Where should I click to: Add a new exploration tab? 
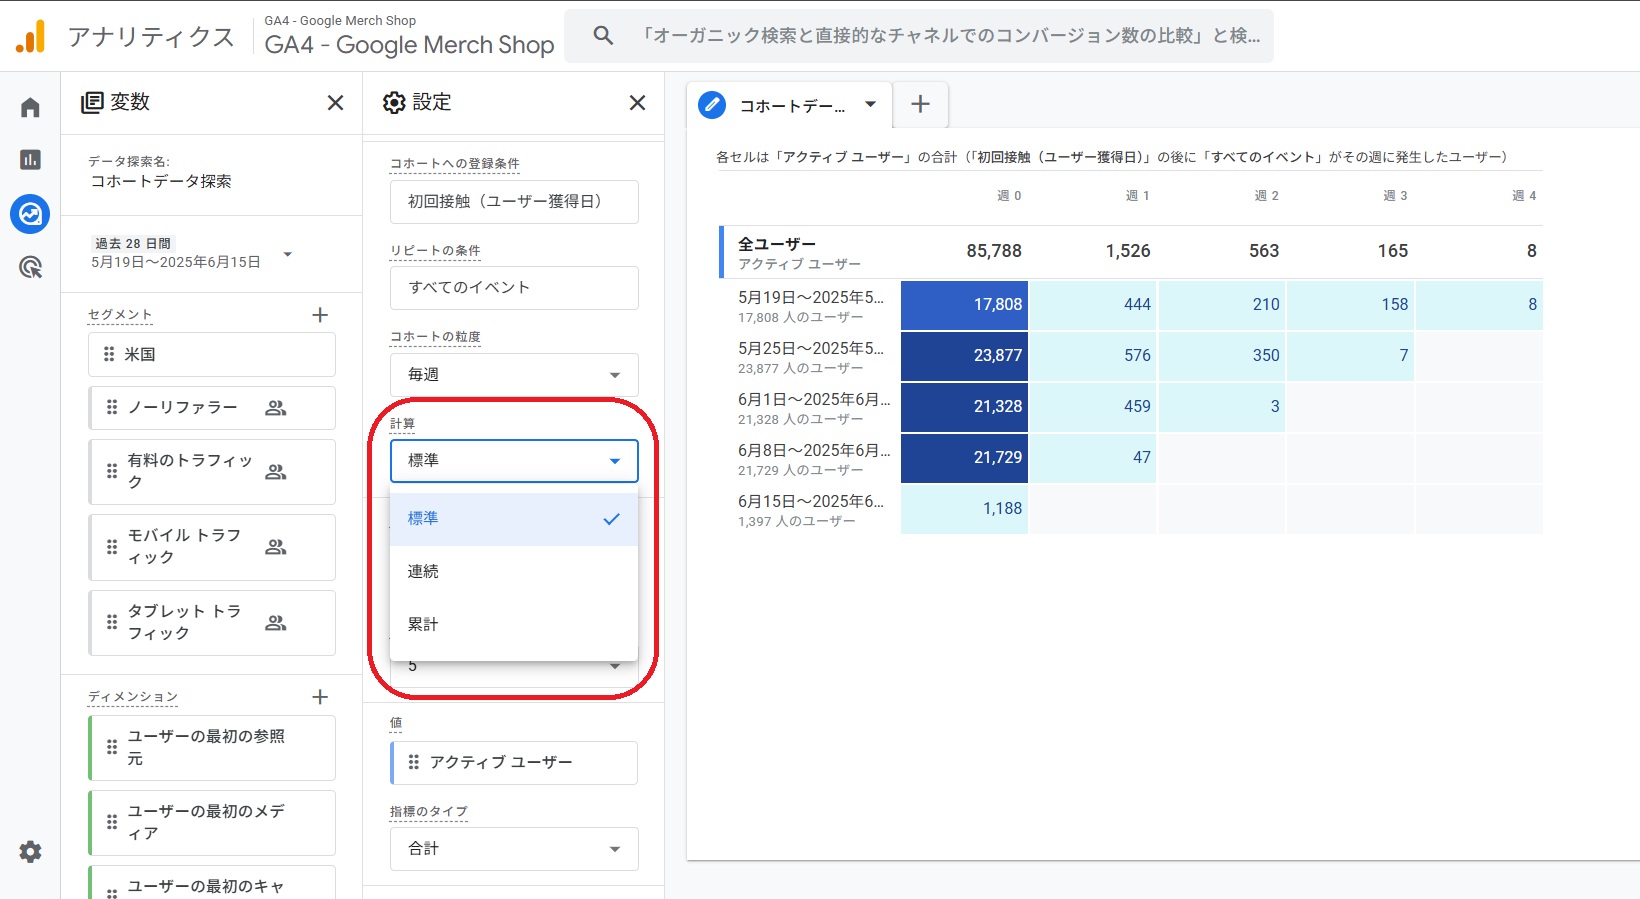pos(921,104)
